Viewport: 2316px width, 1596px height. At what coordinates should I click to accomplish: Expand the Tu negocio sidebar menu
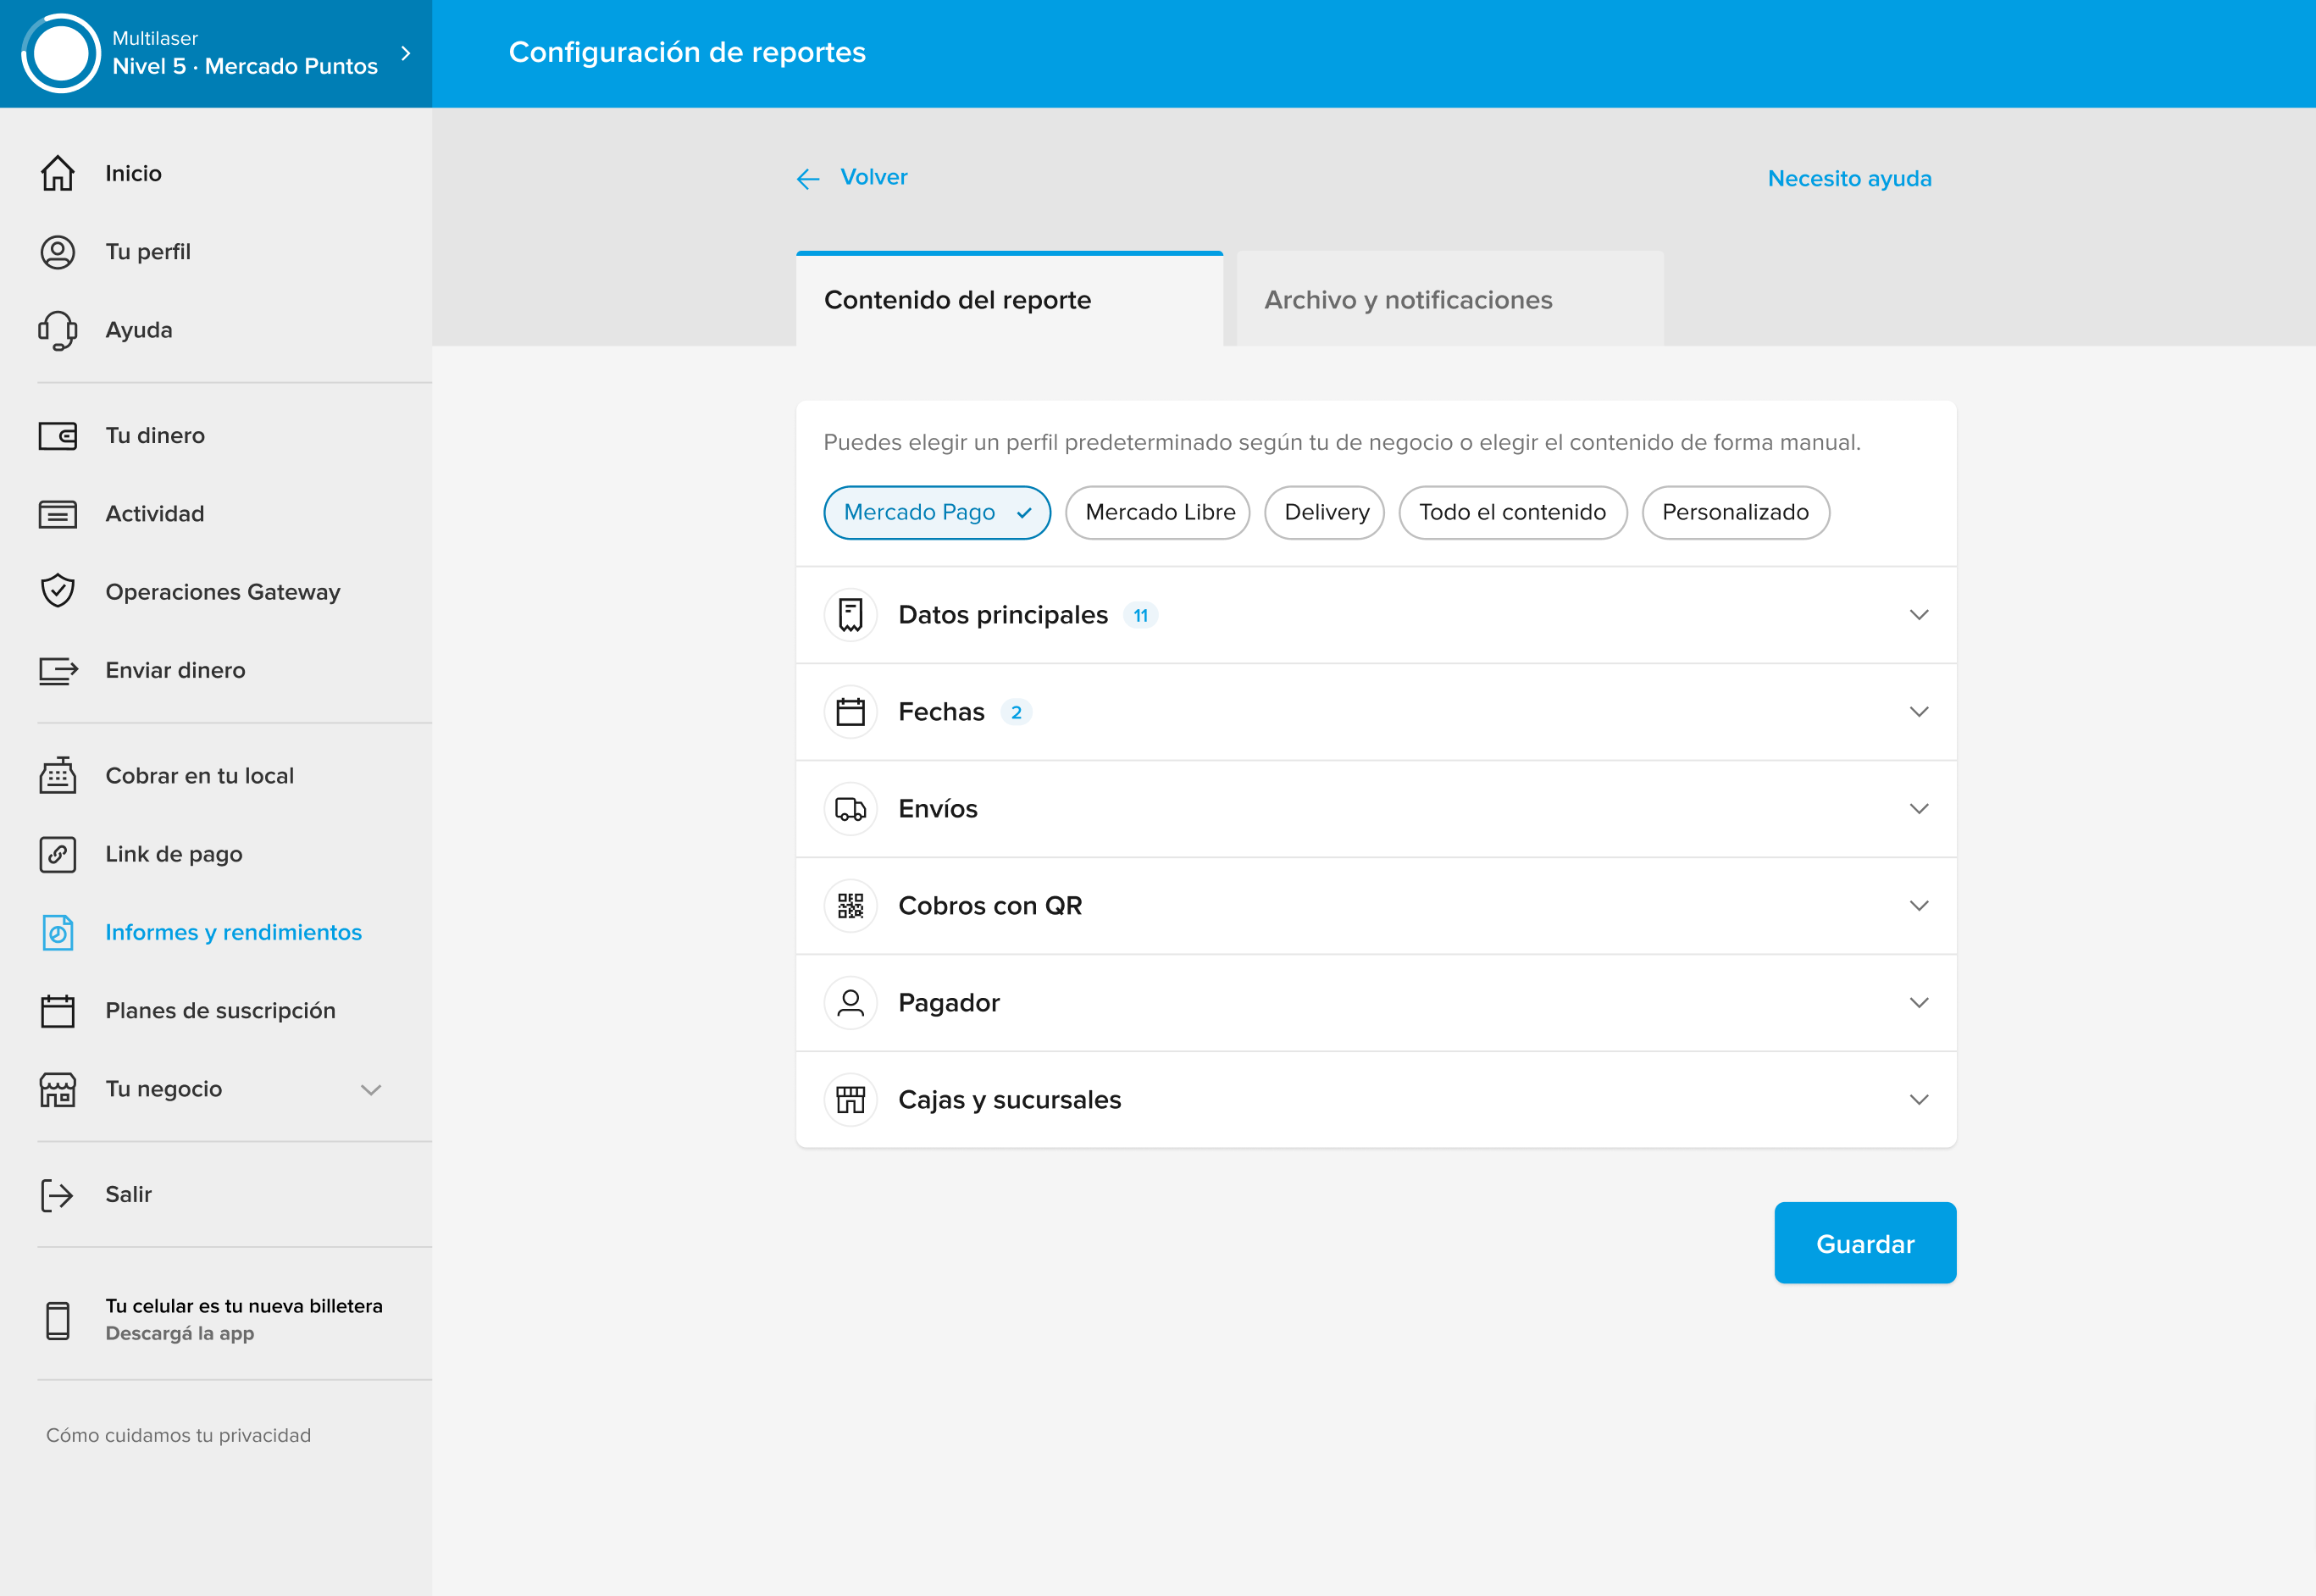pyautogui.click(x=370, y=1089)
